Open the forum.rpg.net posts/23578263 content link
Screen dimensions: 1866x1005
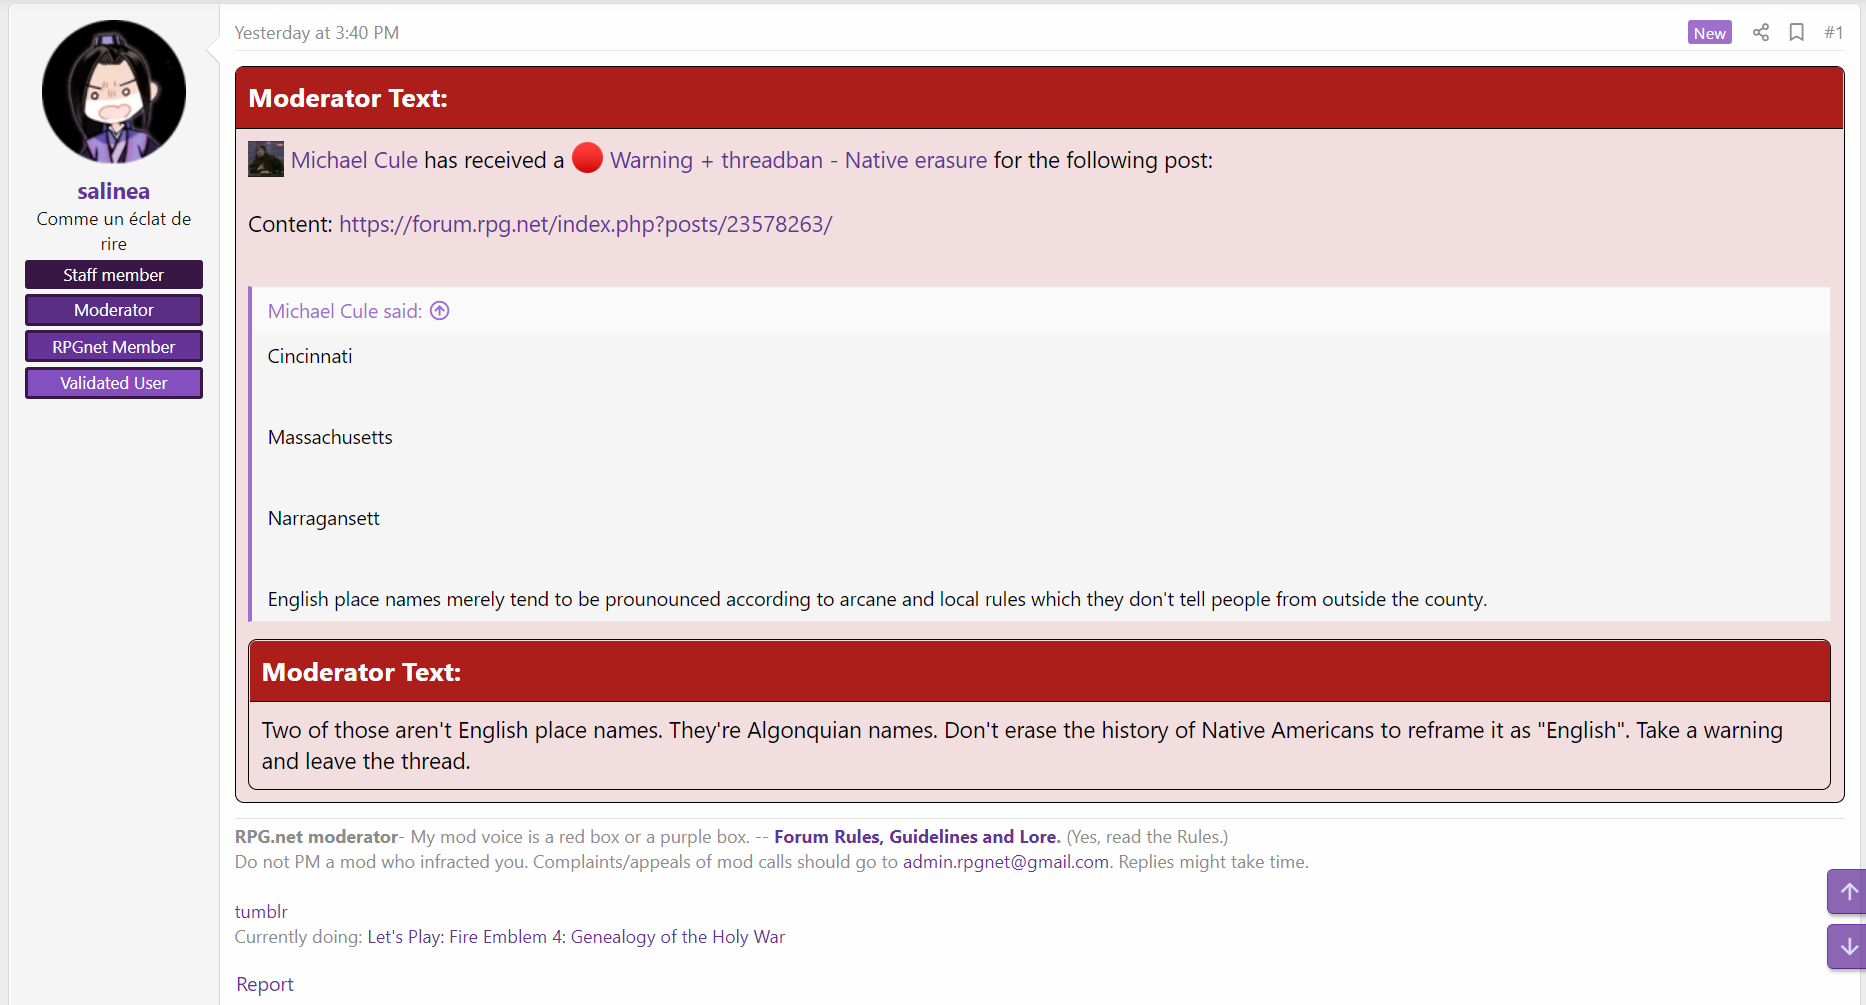tap(585, 224)
